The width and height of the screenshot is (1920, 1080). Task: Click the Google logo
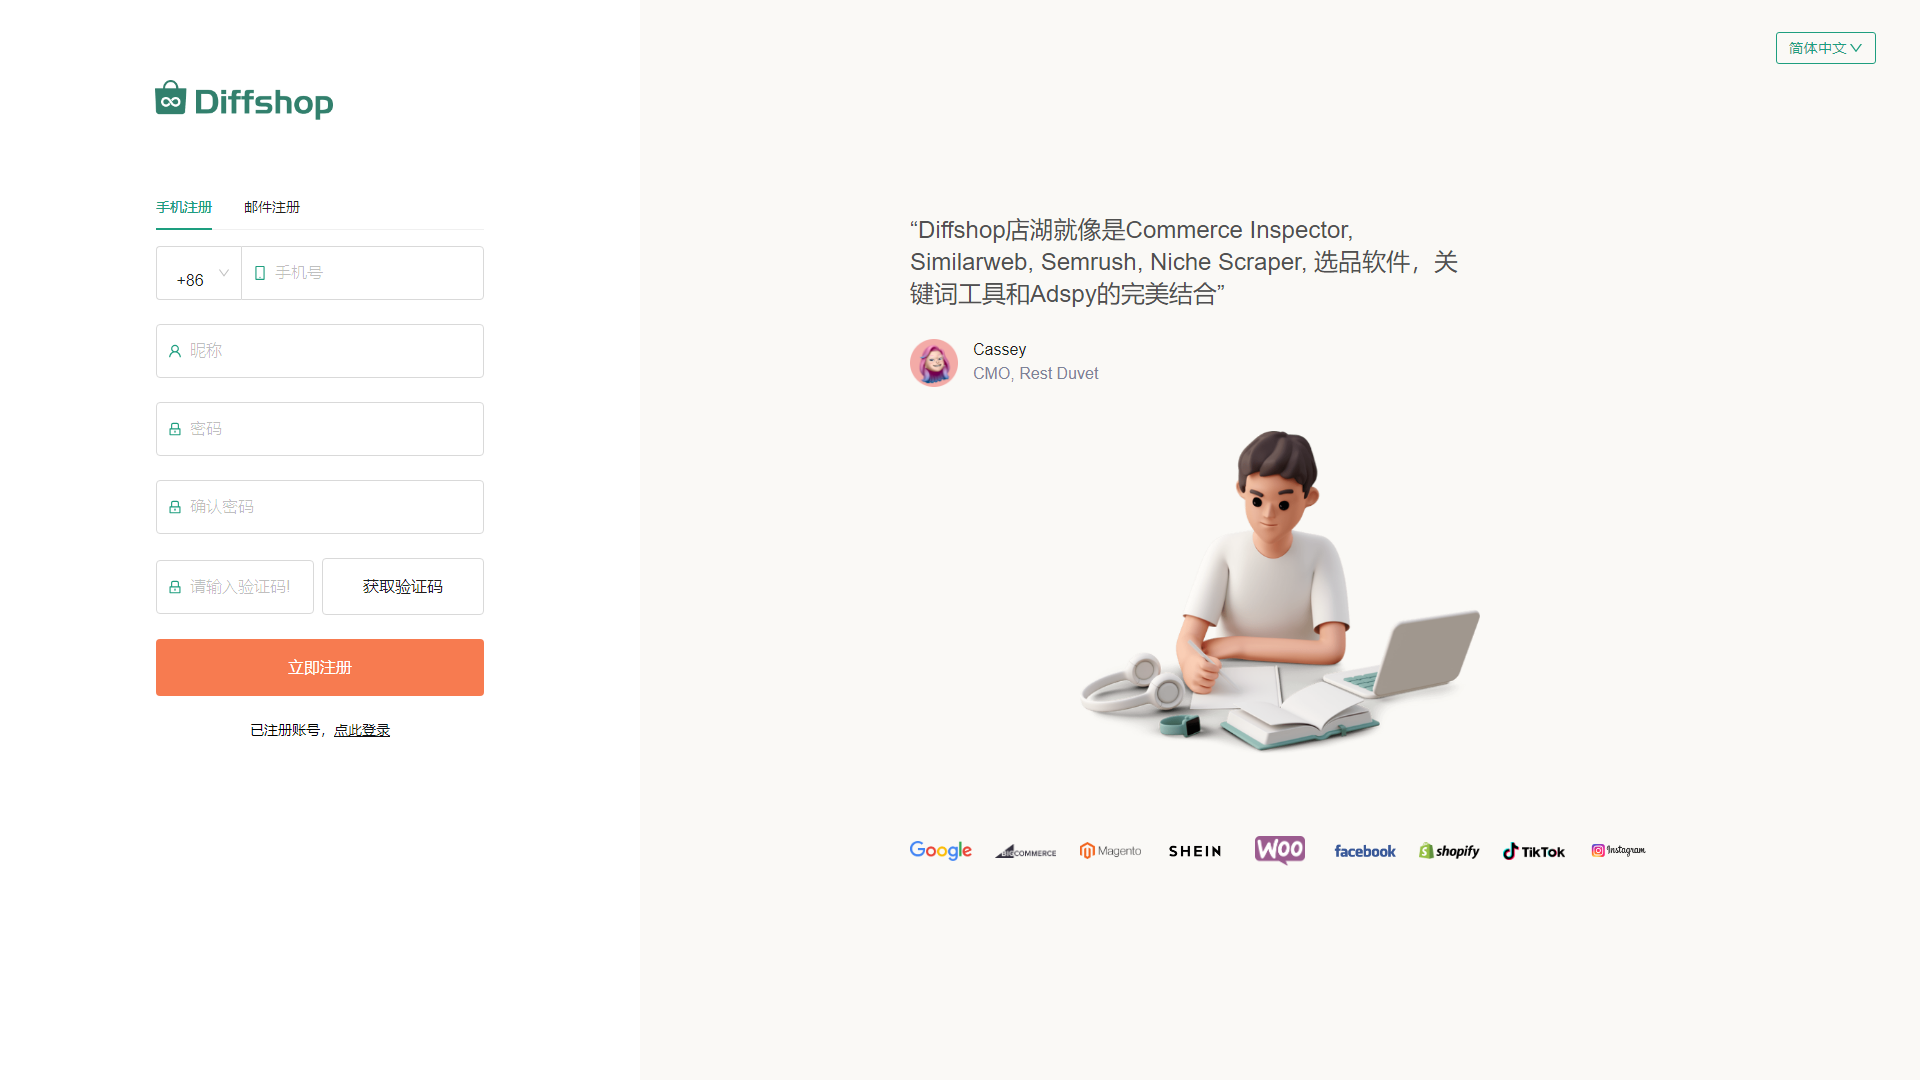940,850
